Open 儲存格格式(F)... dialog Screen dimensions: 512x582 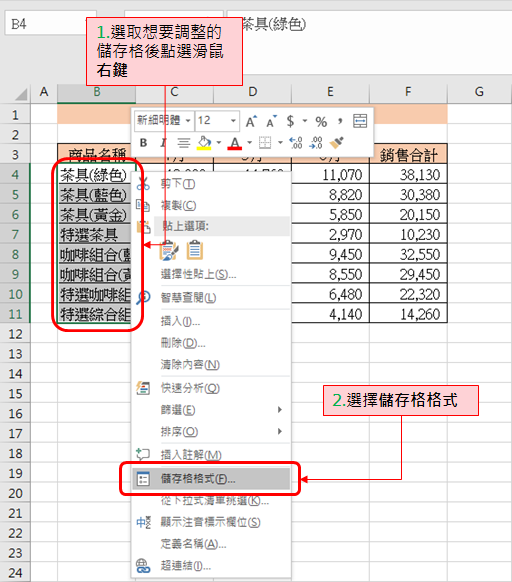[x=211, y=479]
